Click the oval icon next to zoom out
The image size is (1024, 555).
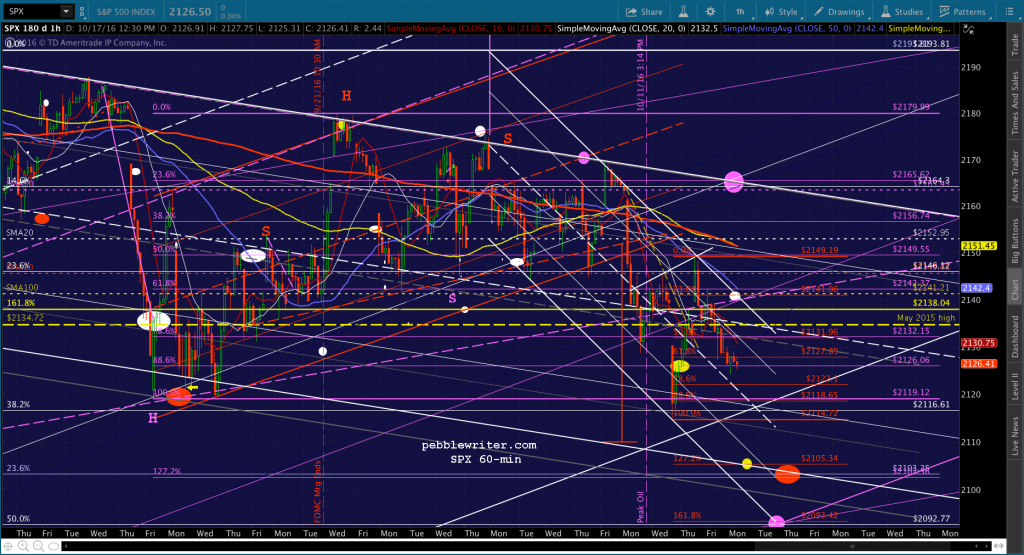[54, 546]
